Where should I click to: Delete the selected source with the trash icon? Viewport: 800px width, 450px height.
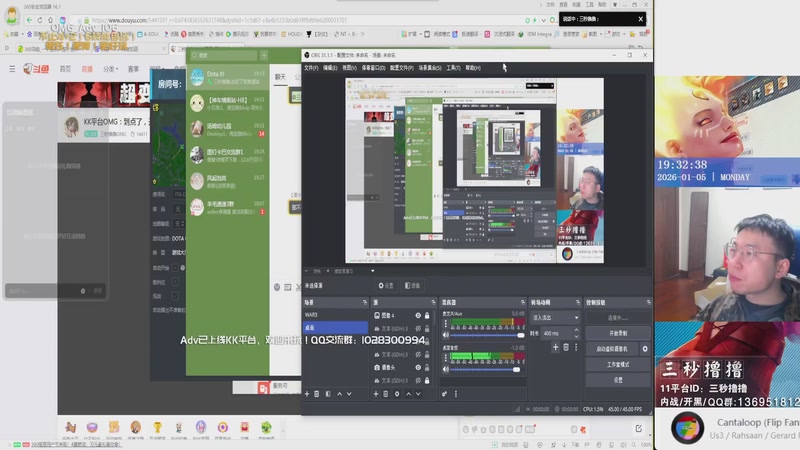[386, 394]
